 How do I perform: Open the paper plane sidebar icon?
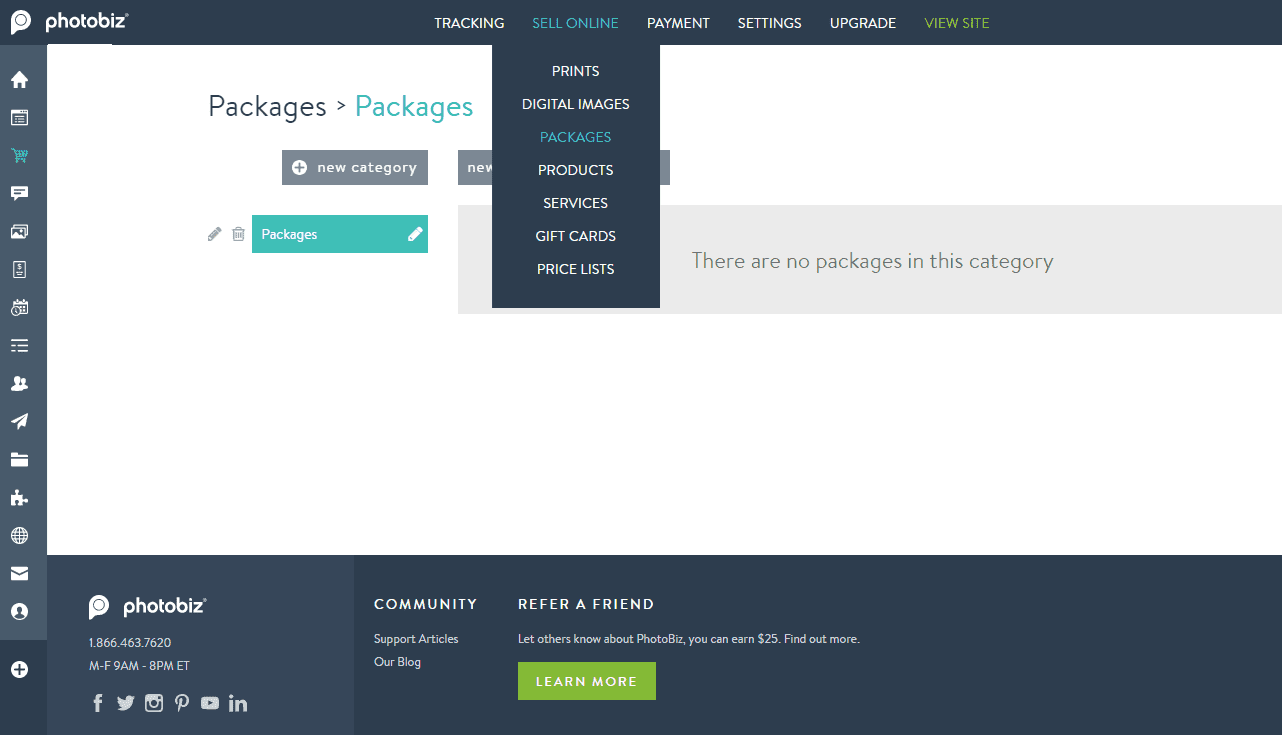click(19, 422)
